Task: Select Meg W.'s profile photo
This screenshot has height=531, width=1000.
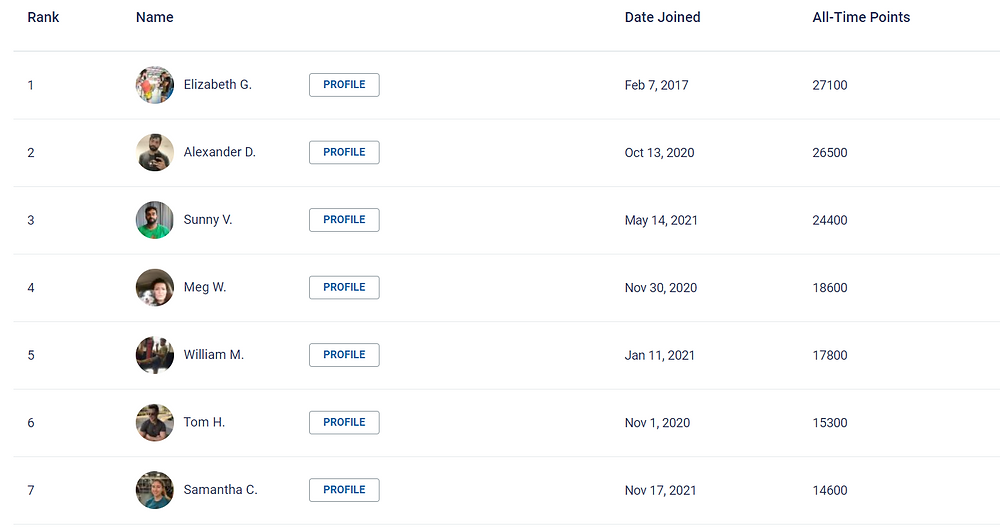Action: tap(155, 287)
